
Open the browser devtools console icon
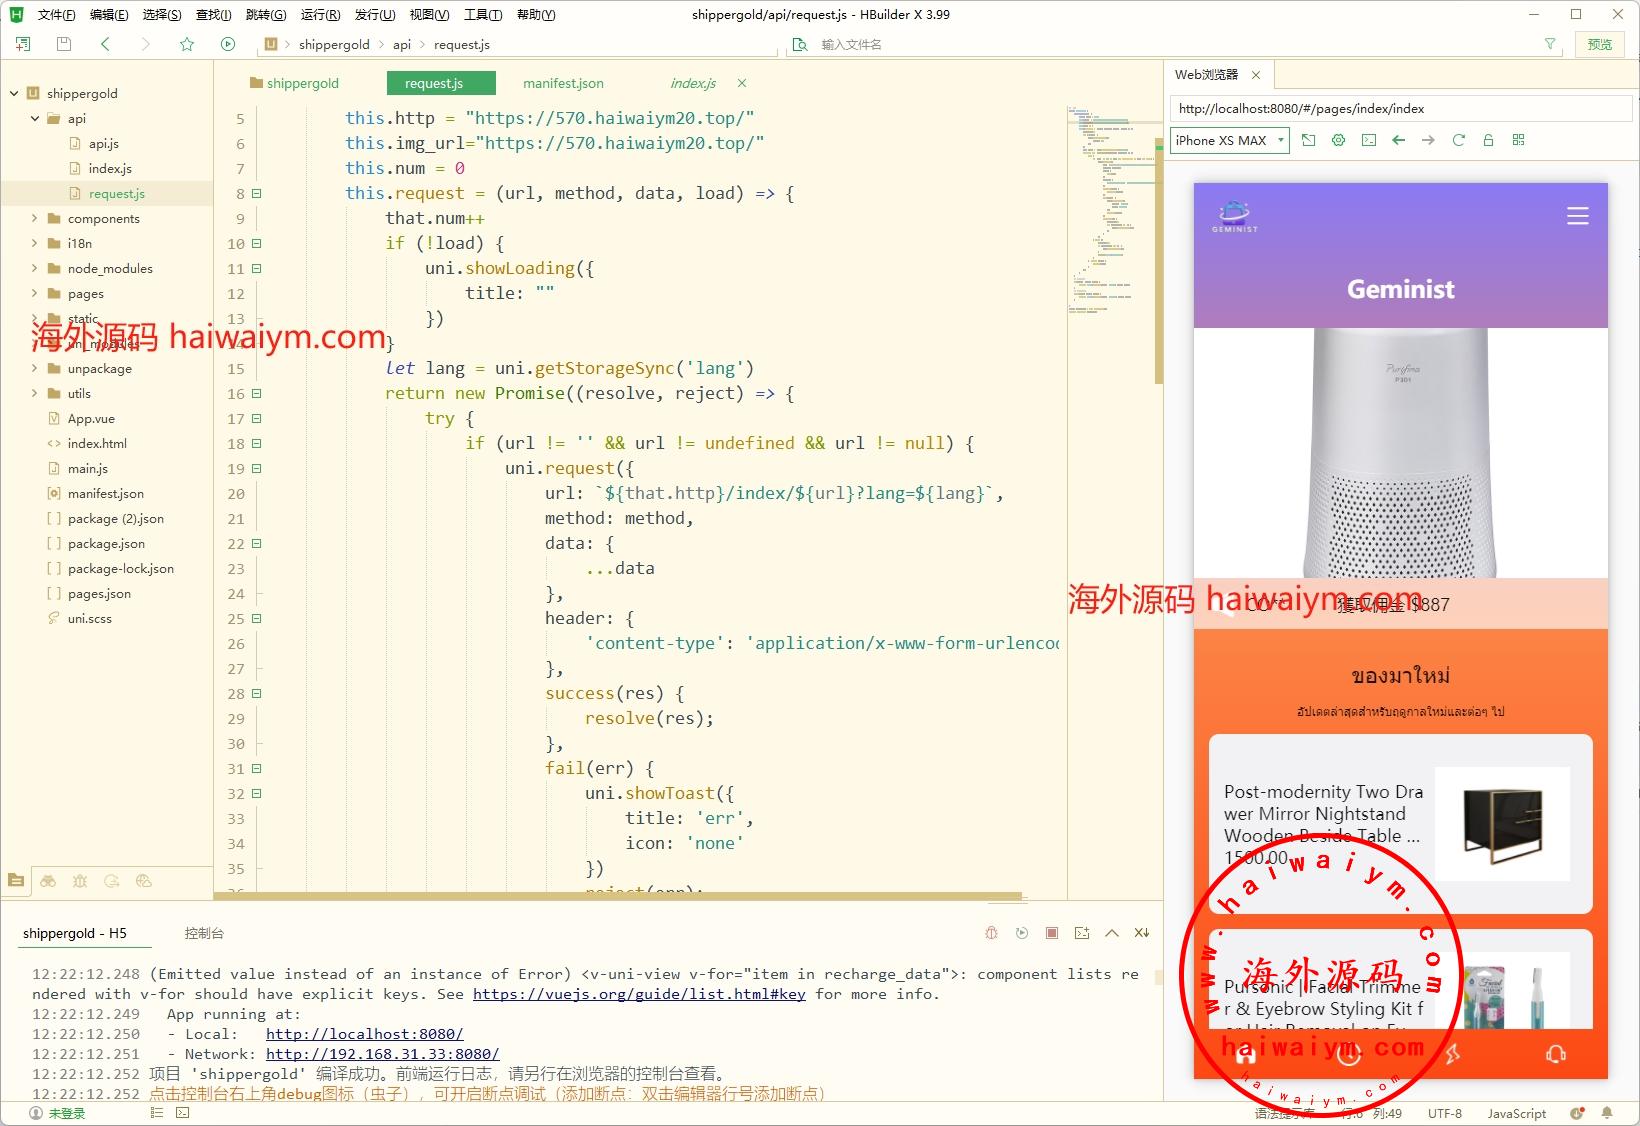coord(1368,140)
